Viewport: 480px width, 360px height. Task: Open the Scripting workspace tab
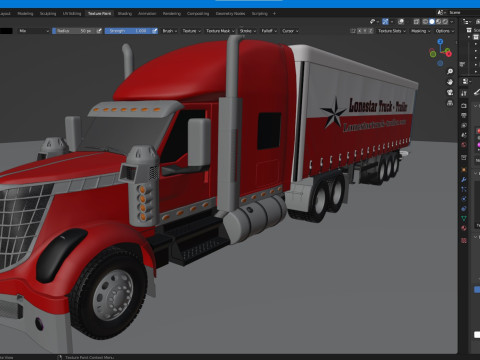260,14
